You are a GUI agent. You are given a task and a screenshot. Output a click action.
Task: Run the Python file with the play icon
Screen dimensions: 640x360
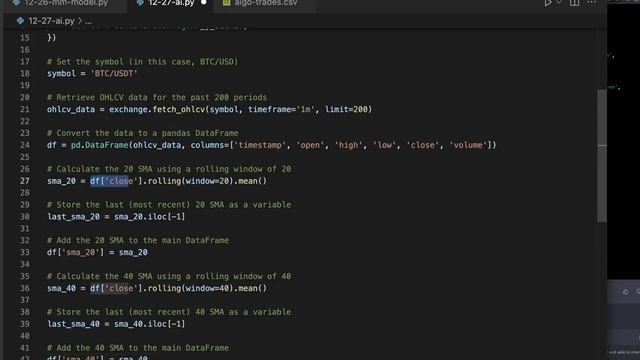point(548,3)
